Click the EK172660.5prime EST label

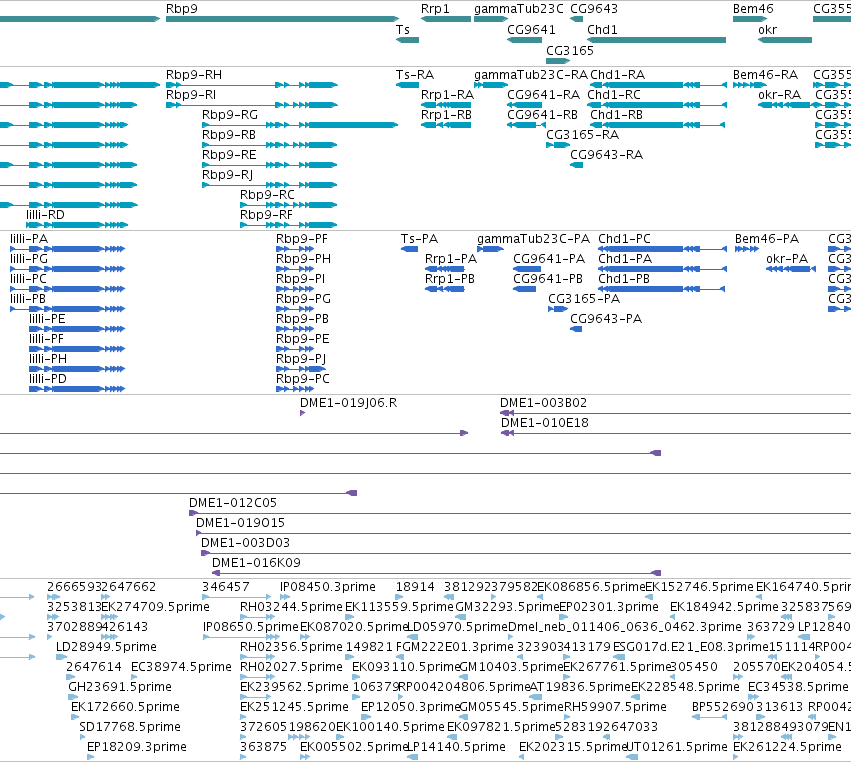(x=125, y=707)
